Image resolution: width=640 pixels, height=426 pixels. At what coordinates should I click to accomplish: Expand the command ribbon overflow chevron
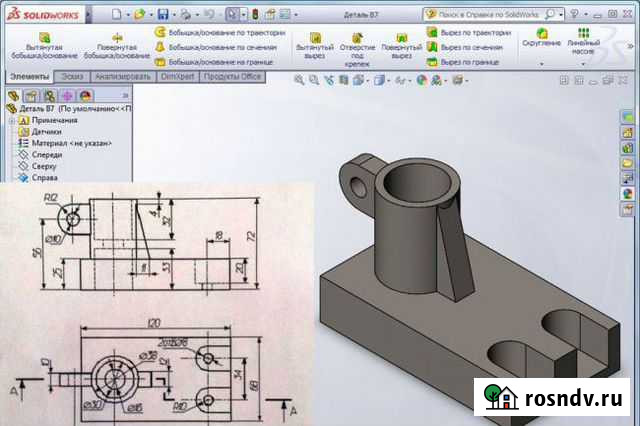pos(630,47)
